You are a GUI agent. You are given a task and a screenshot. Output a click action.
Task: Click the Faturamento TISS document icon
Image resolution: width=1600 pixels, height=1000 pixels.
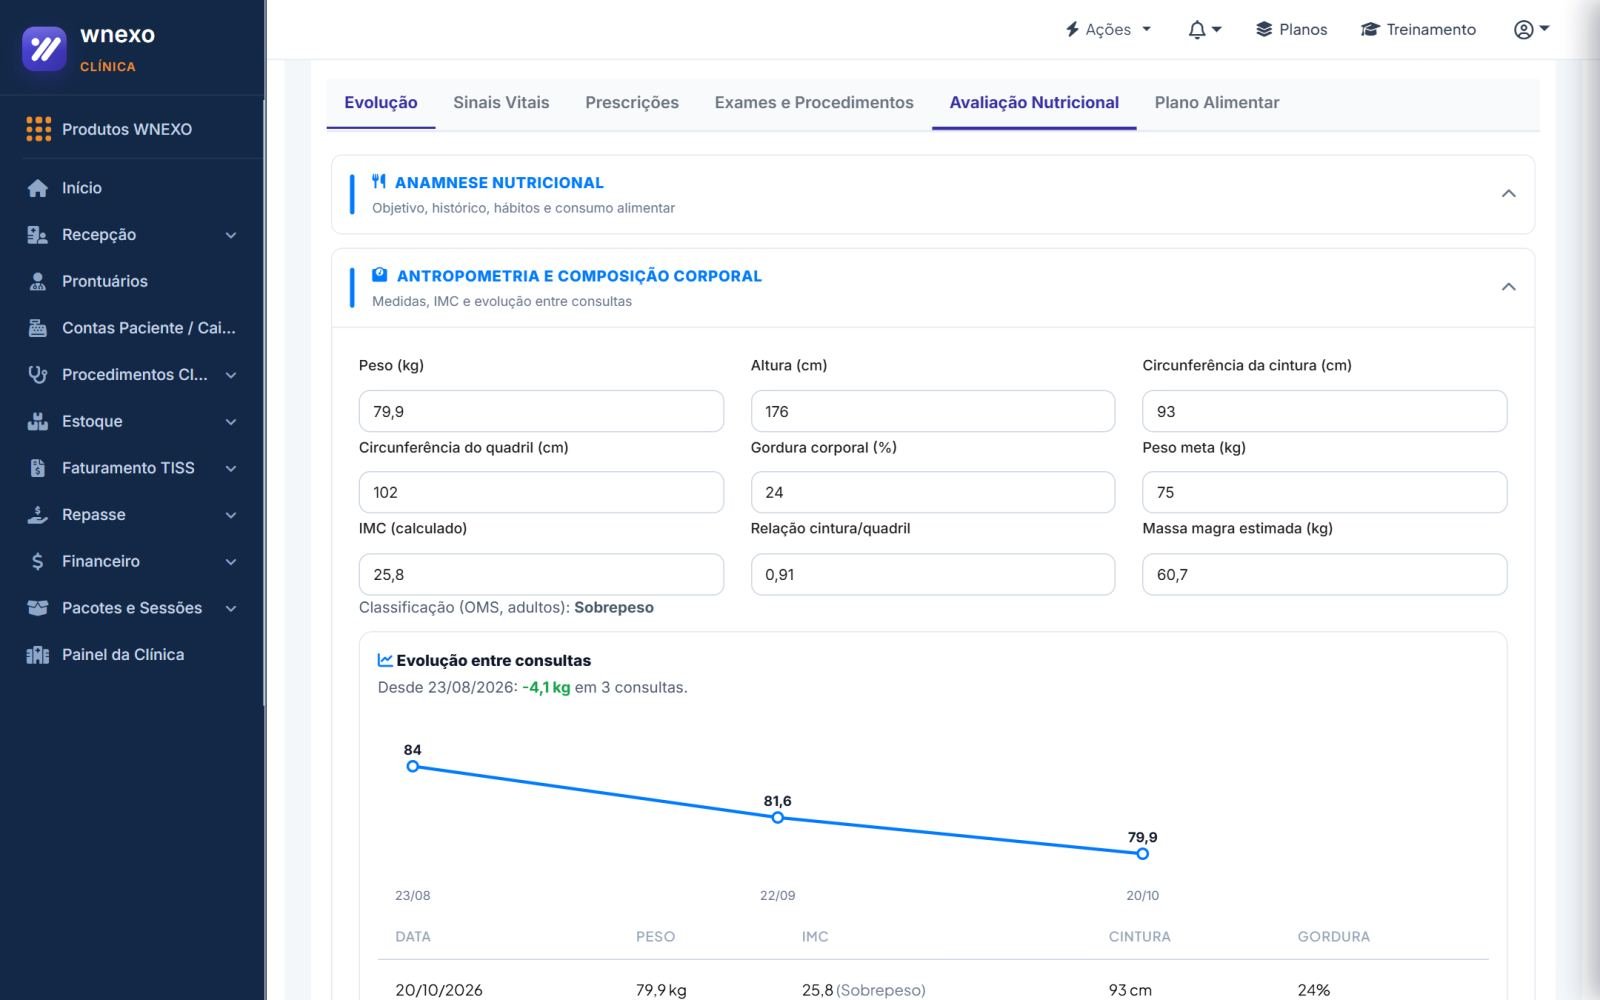pos(38,468)
